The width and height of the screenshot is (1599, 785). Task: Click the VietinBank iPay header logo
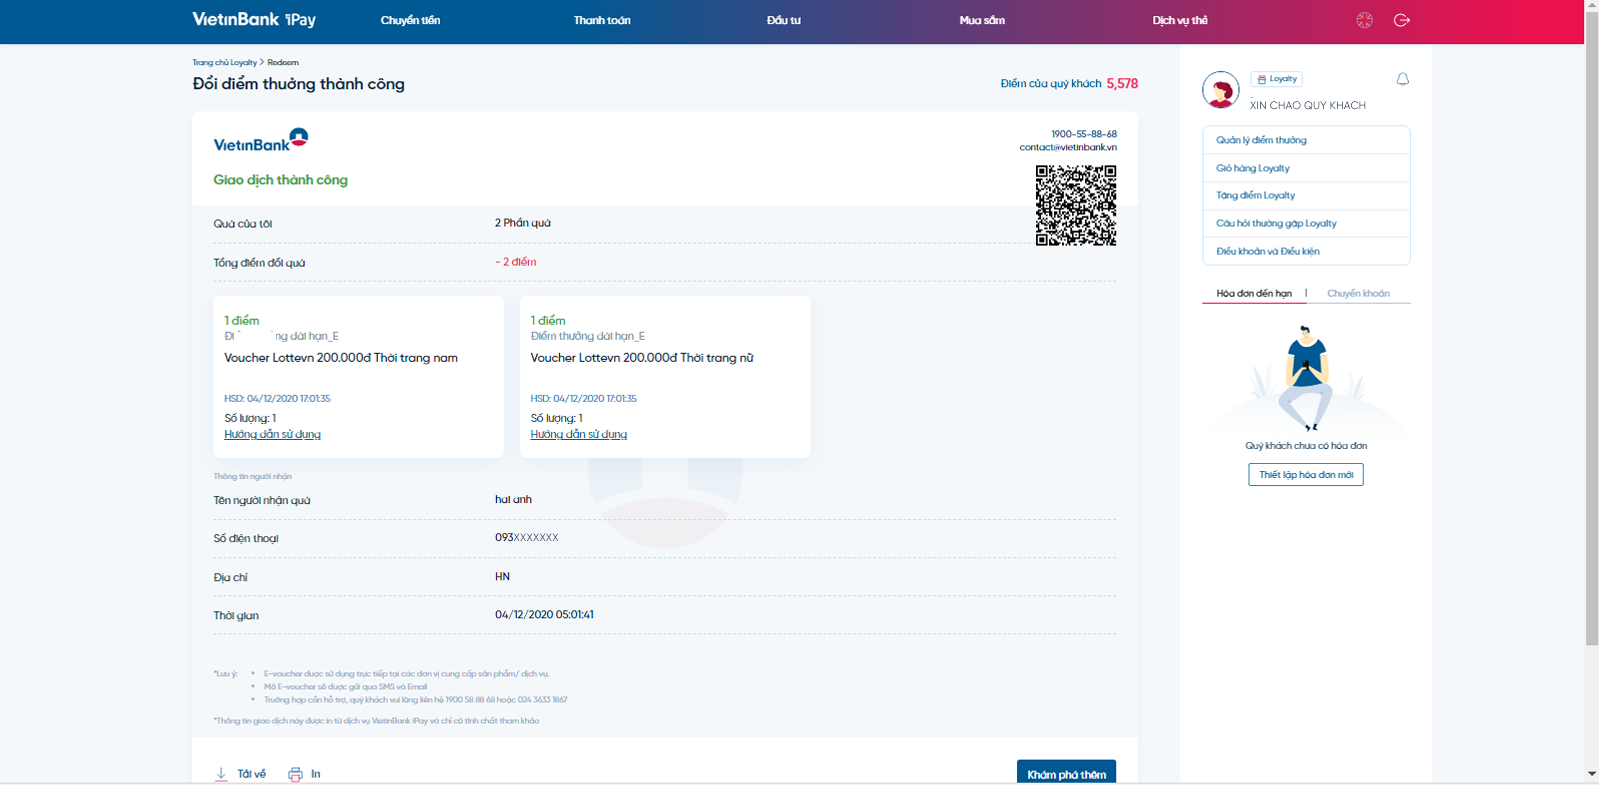tap(254, 19)
